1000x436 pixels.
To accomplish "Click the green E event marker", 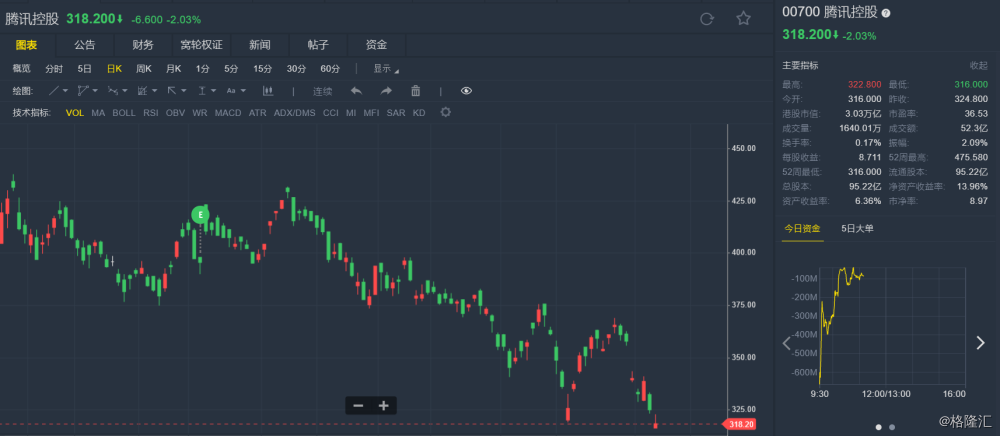I will coord(200,215).
